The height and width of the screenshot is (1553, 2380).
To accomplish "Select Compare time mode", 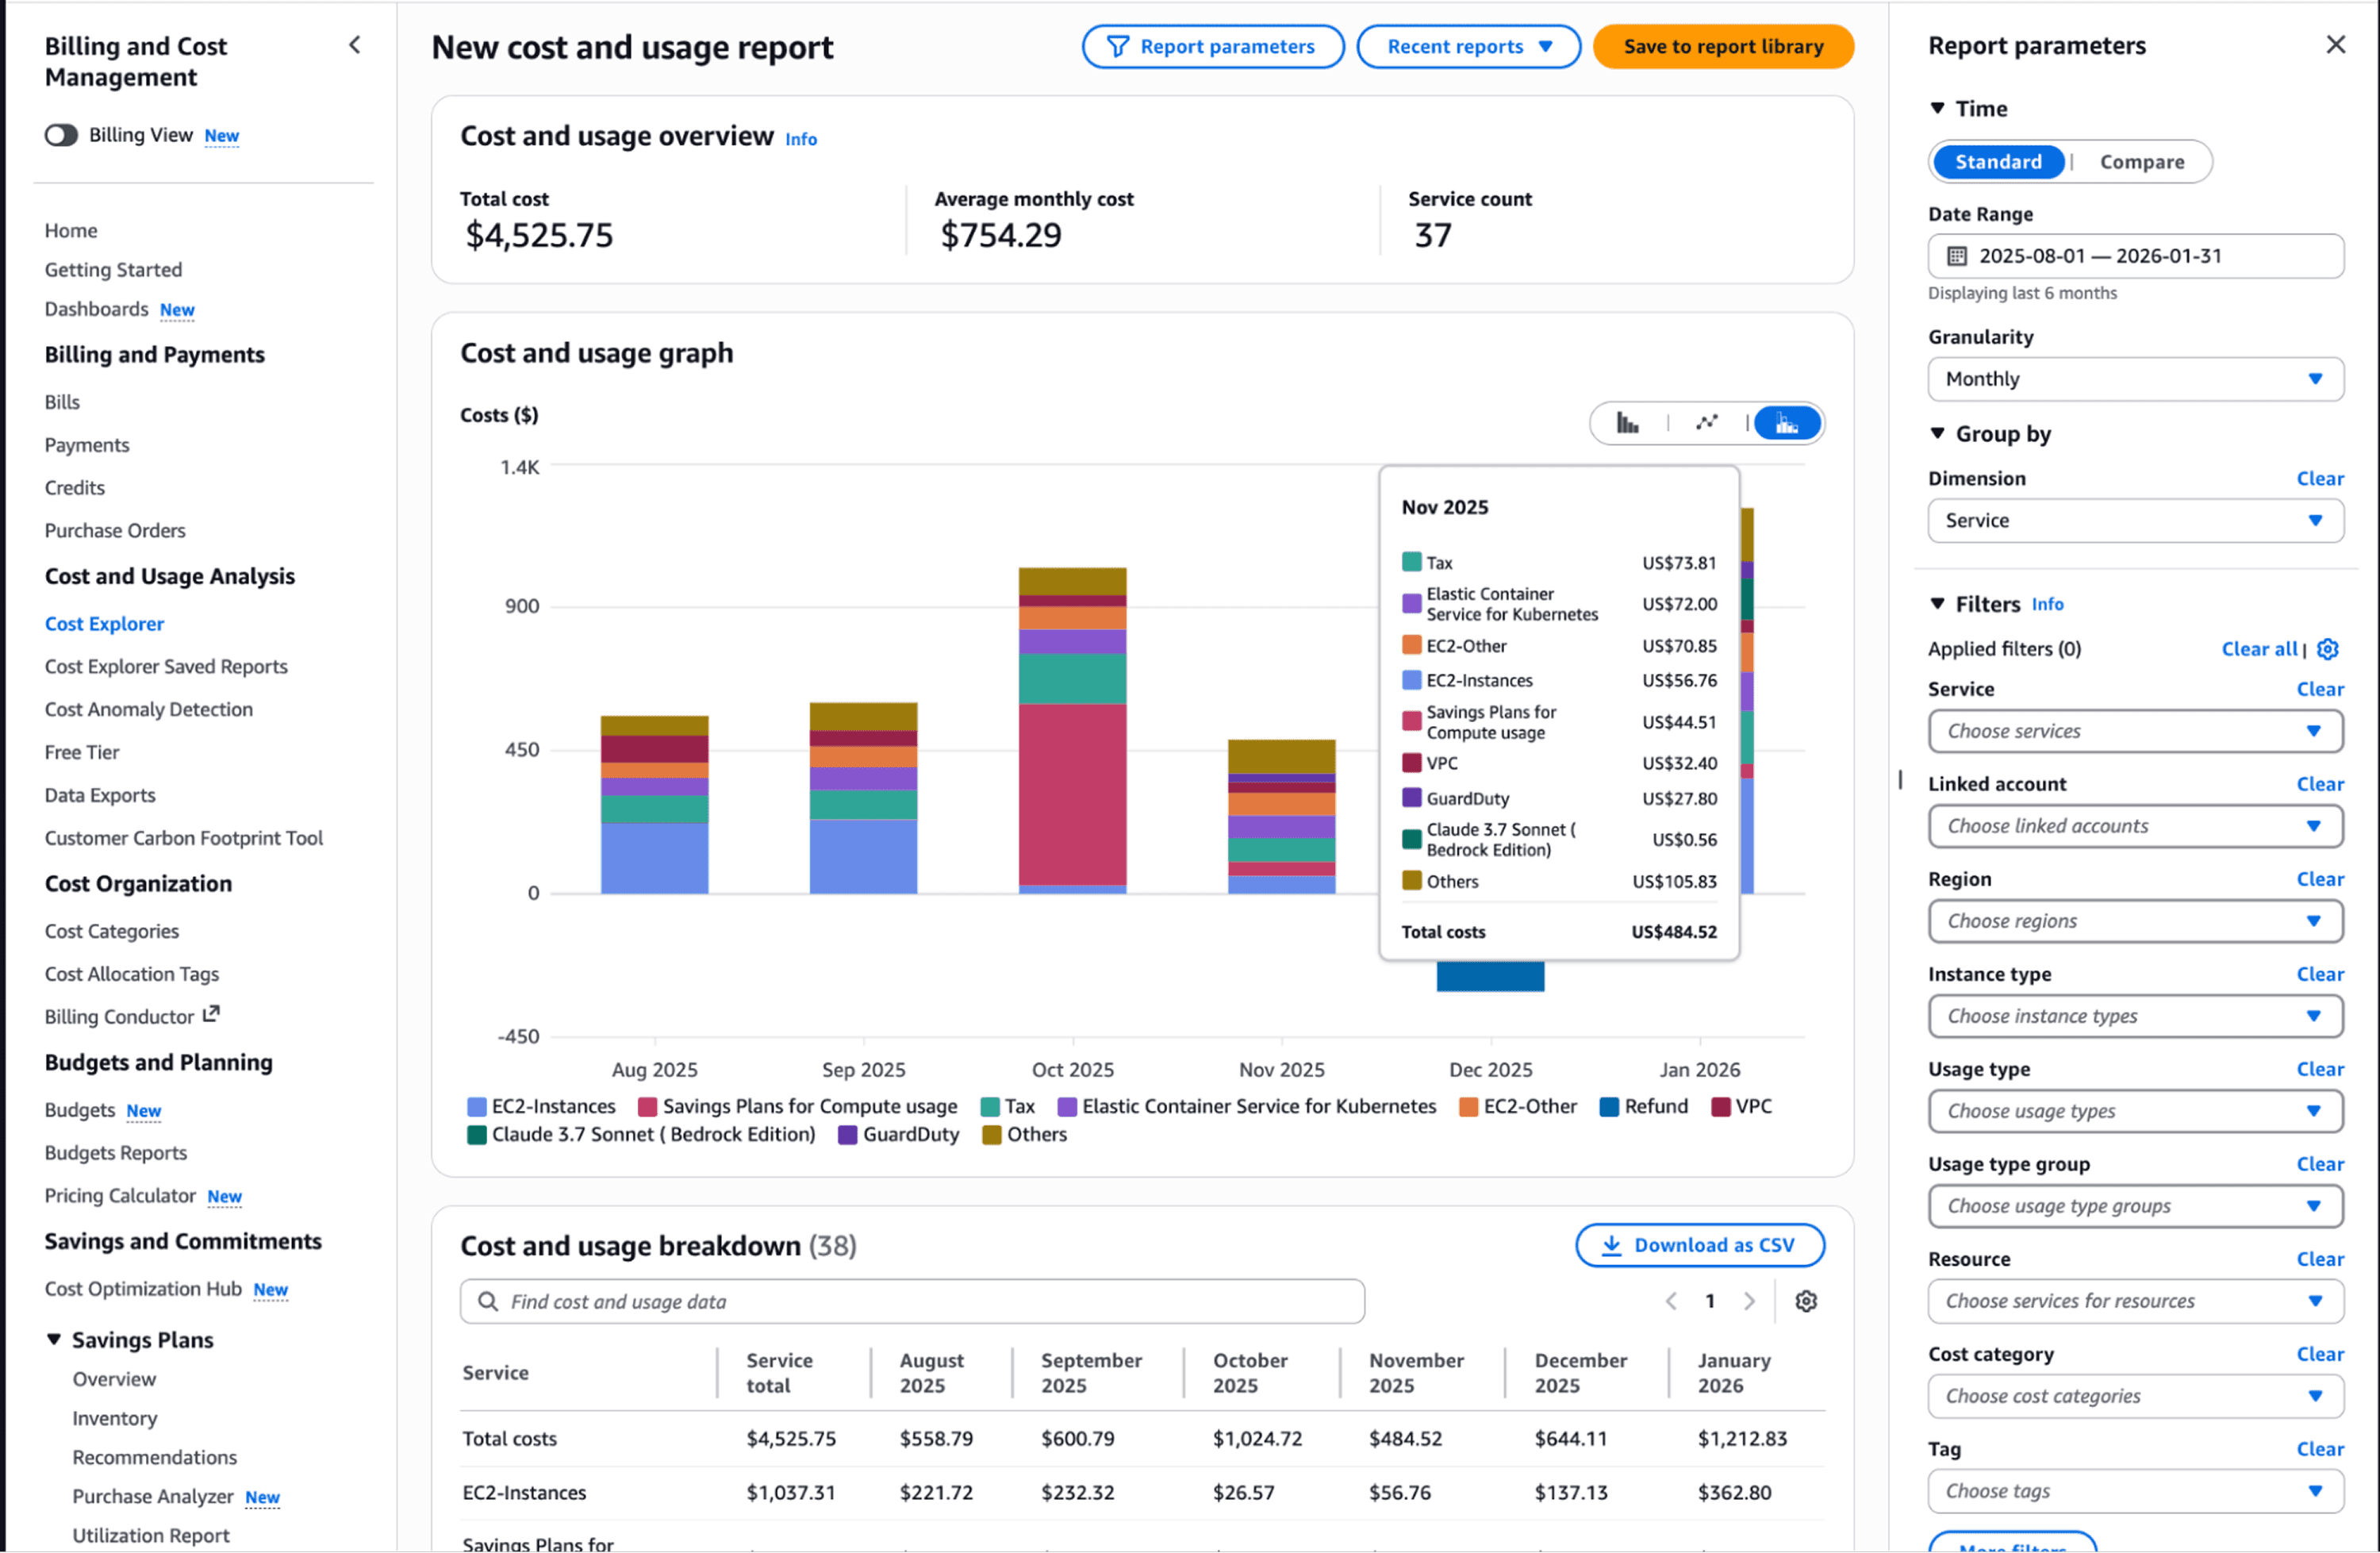I will [x=2141, y=162].
